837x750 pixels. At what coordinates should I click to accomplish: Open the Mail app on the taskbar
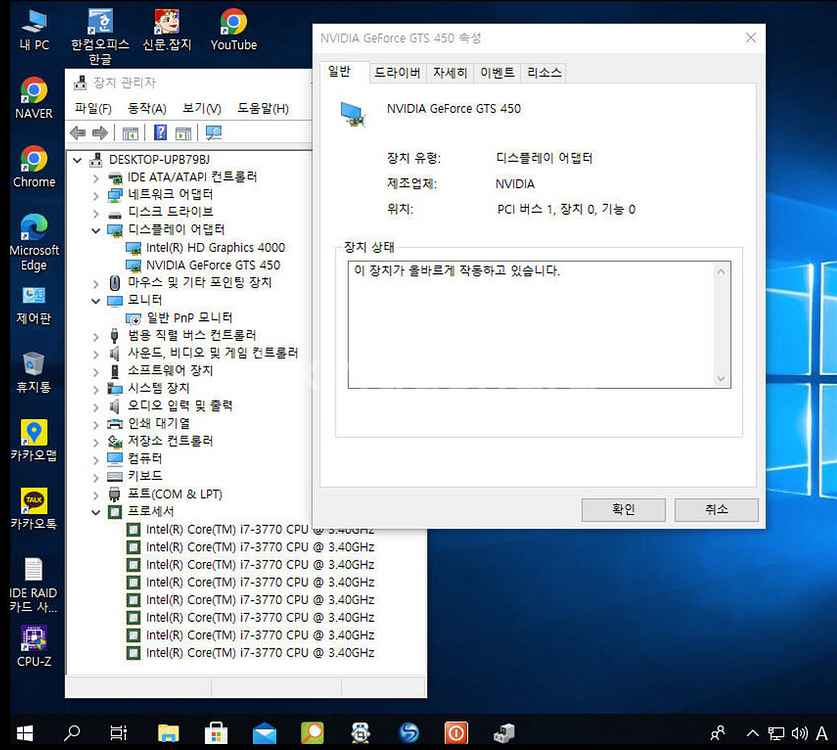[264, 733]
